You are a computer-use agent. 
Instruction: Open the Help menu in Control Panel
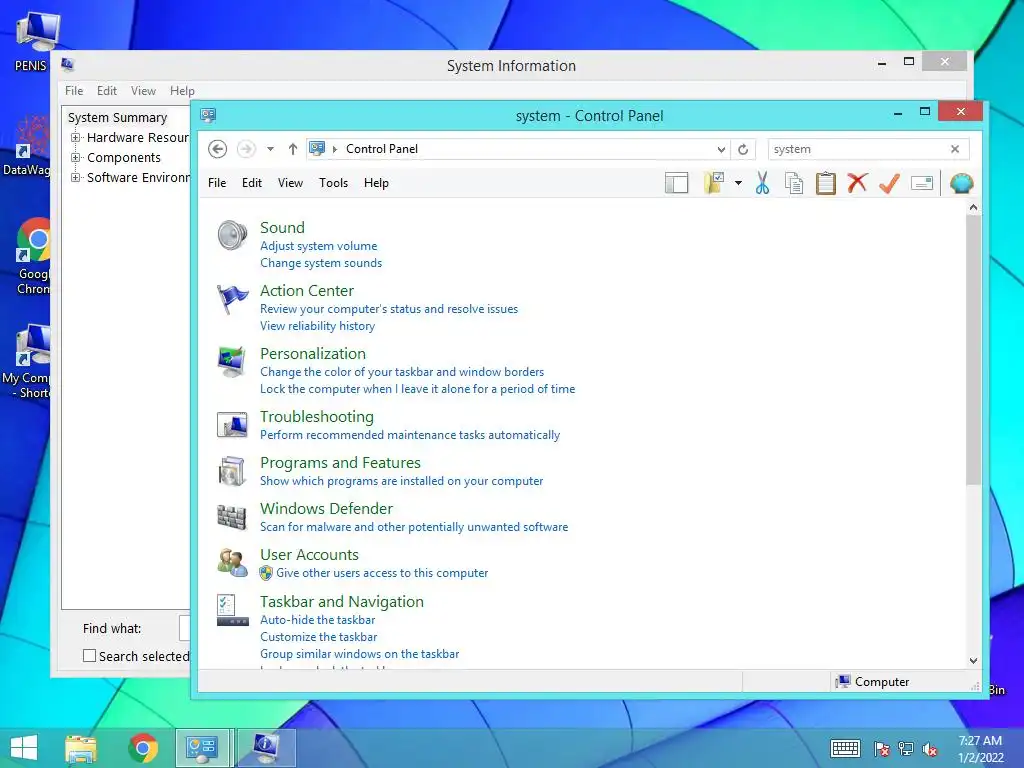pyautogui.click(x=376, y=183)
